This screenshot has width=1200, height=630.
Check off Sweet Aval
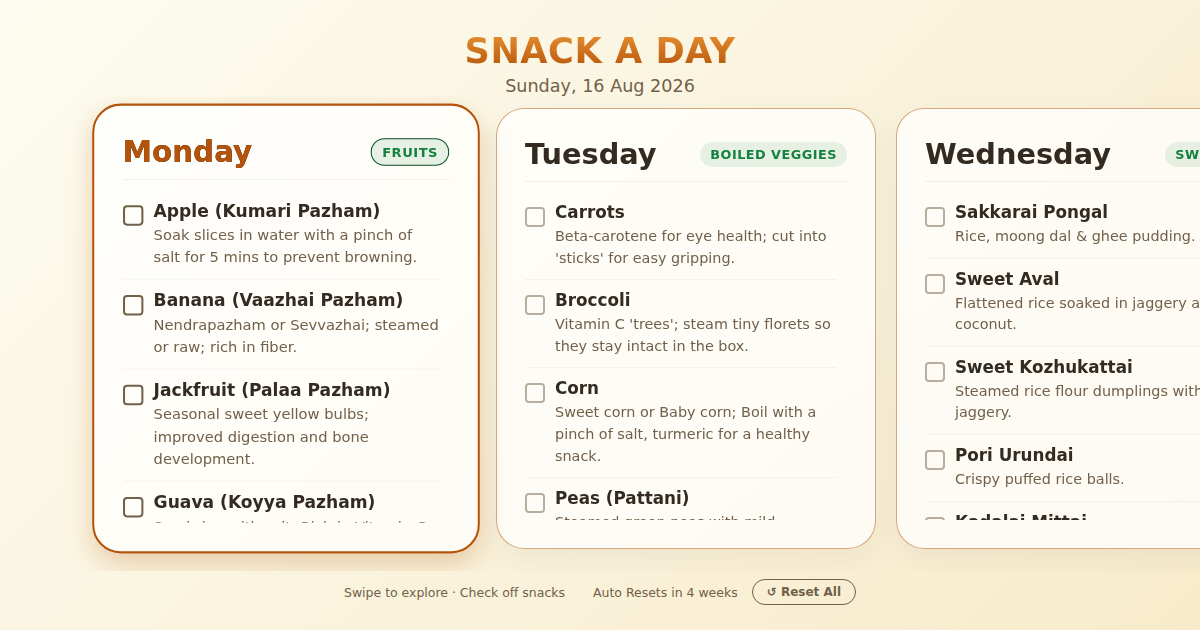pos(935,284)
